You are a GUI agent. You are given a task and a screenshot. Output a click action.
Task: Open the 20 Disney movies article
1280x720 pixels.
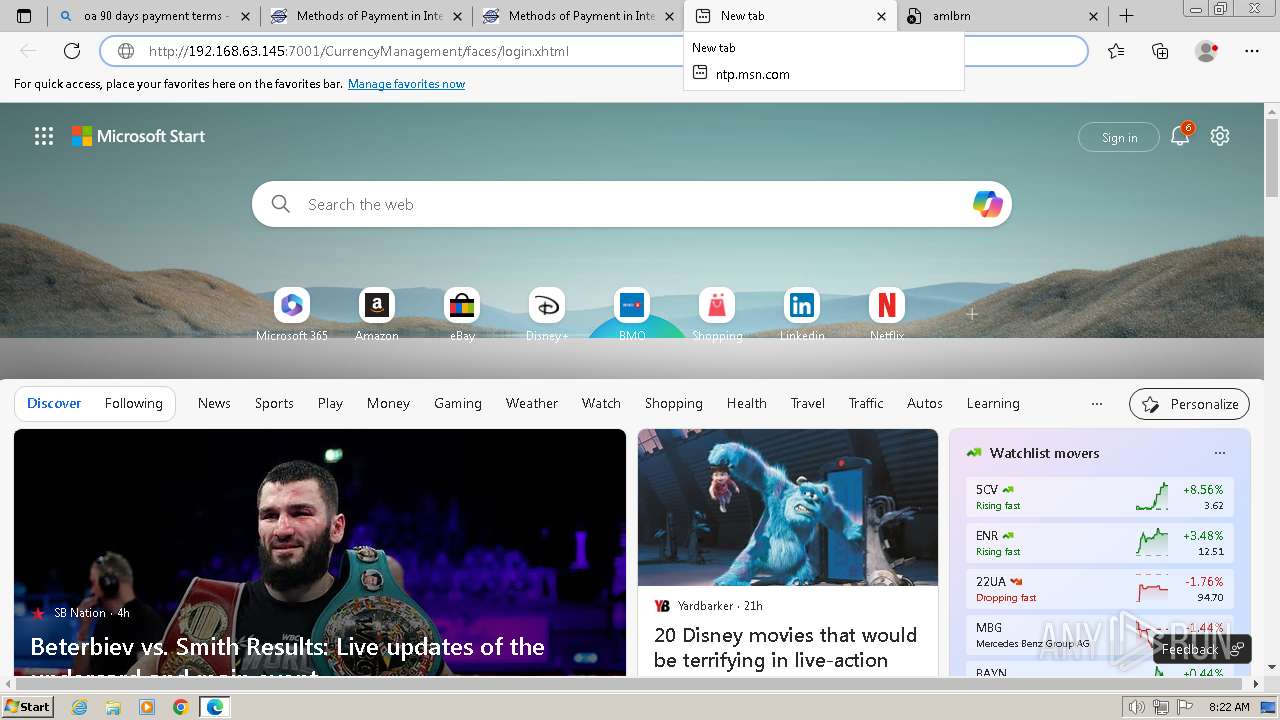point(785,647)
